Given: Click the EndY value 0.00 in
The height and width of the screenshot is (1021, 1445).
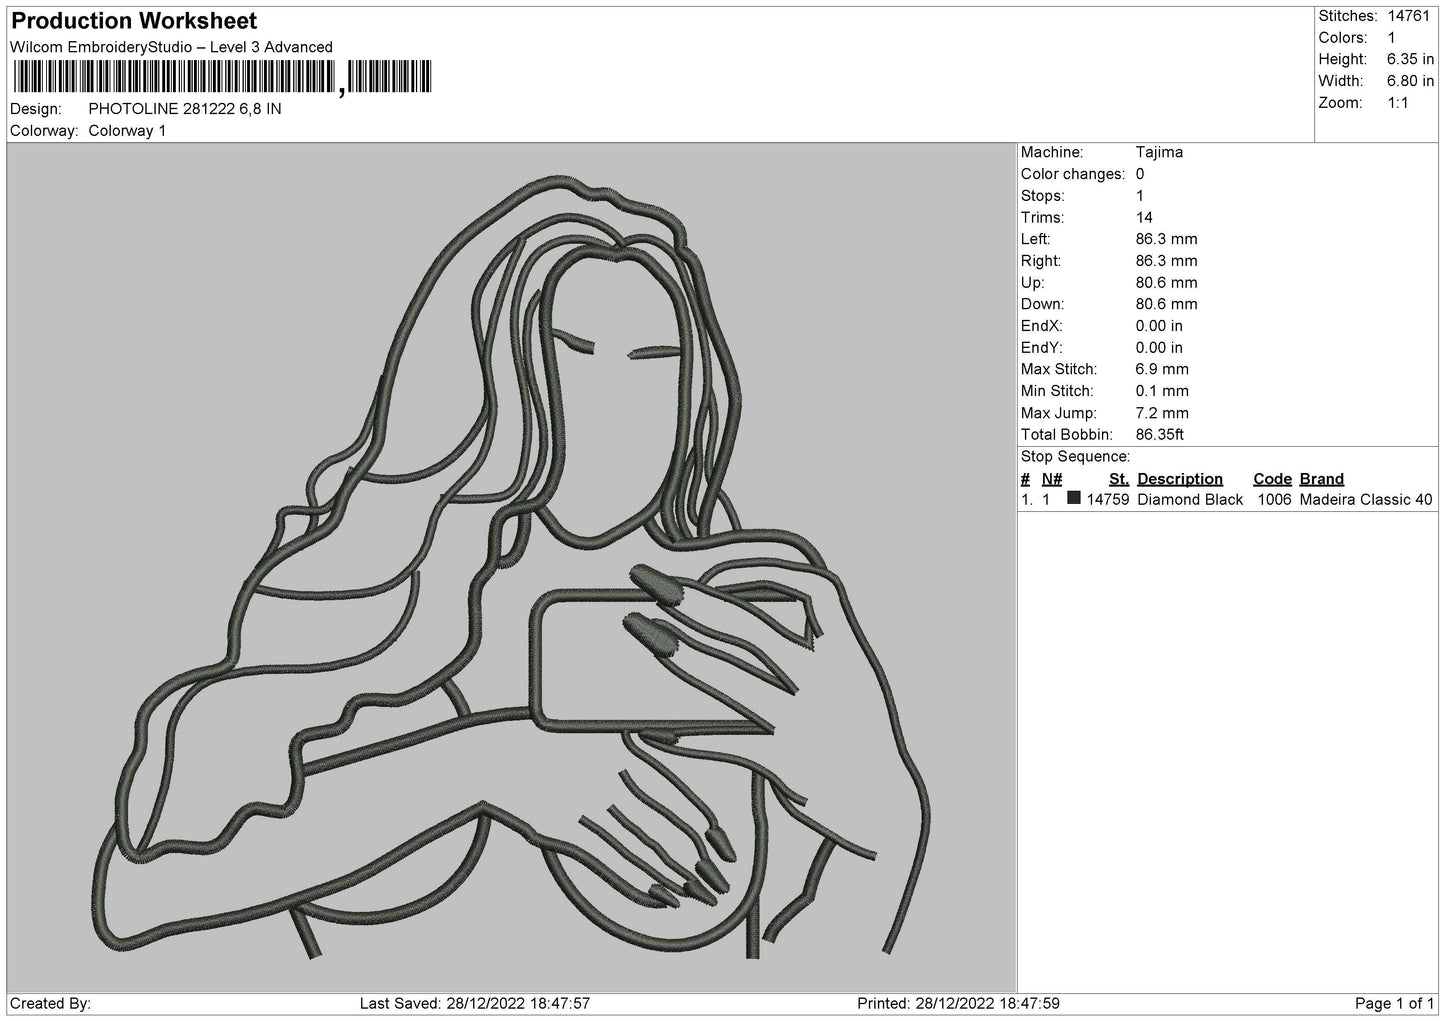Looking at the screenshot, I should coord(1159,348).
